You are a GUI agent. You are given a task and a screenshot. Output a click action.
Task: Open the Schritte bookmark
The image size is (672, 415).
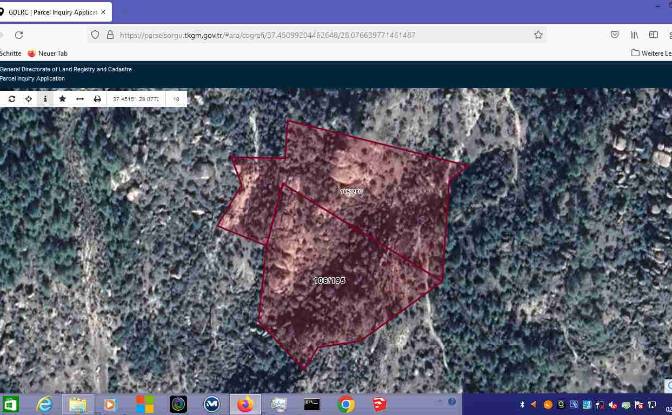coord(10,53)
